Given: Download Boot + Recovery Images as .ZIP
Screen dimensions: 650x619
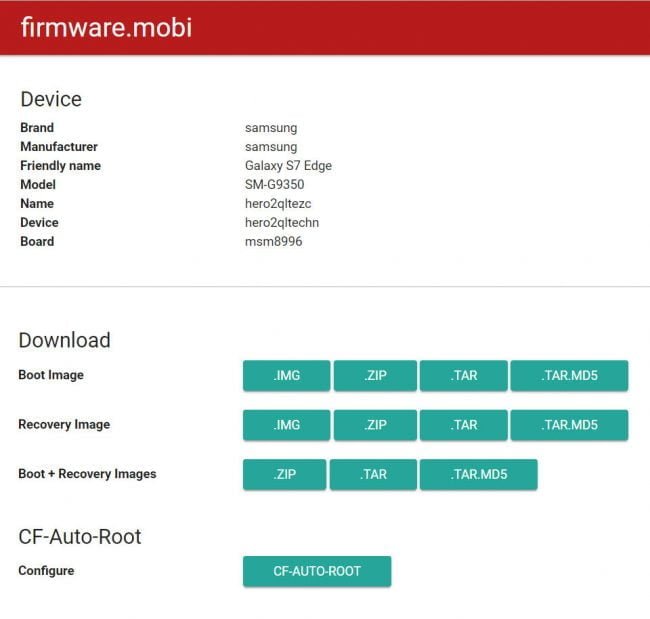Looking at the screenshot, I should tap(284, 474).
